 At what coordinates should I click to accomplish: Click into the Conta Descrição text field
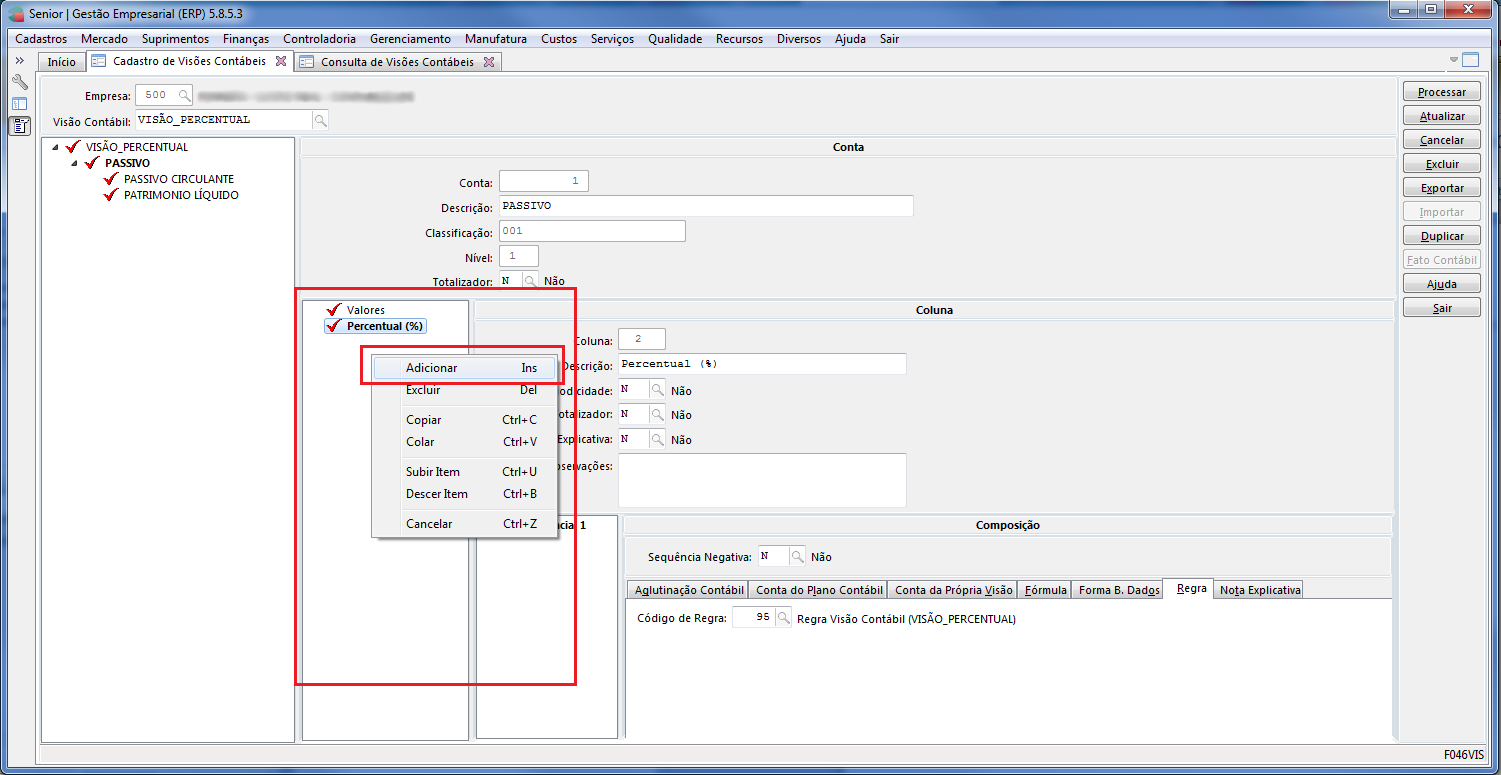tap(706, 206)
